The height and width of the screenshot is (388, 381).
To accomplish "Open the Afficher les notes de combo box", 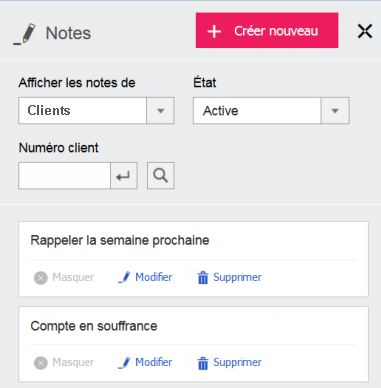I will point(96,111).
